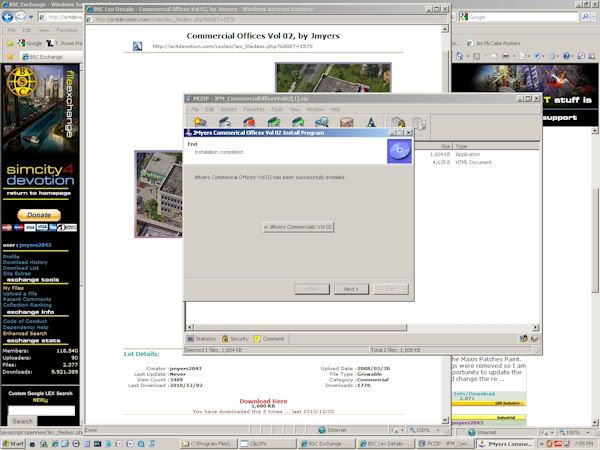Click small image icon beside page URL
The width and height of the screenshot is (600, 450).
coord(137,46)
